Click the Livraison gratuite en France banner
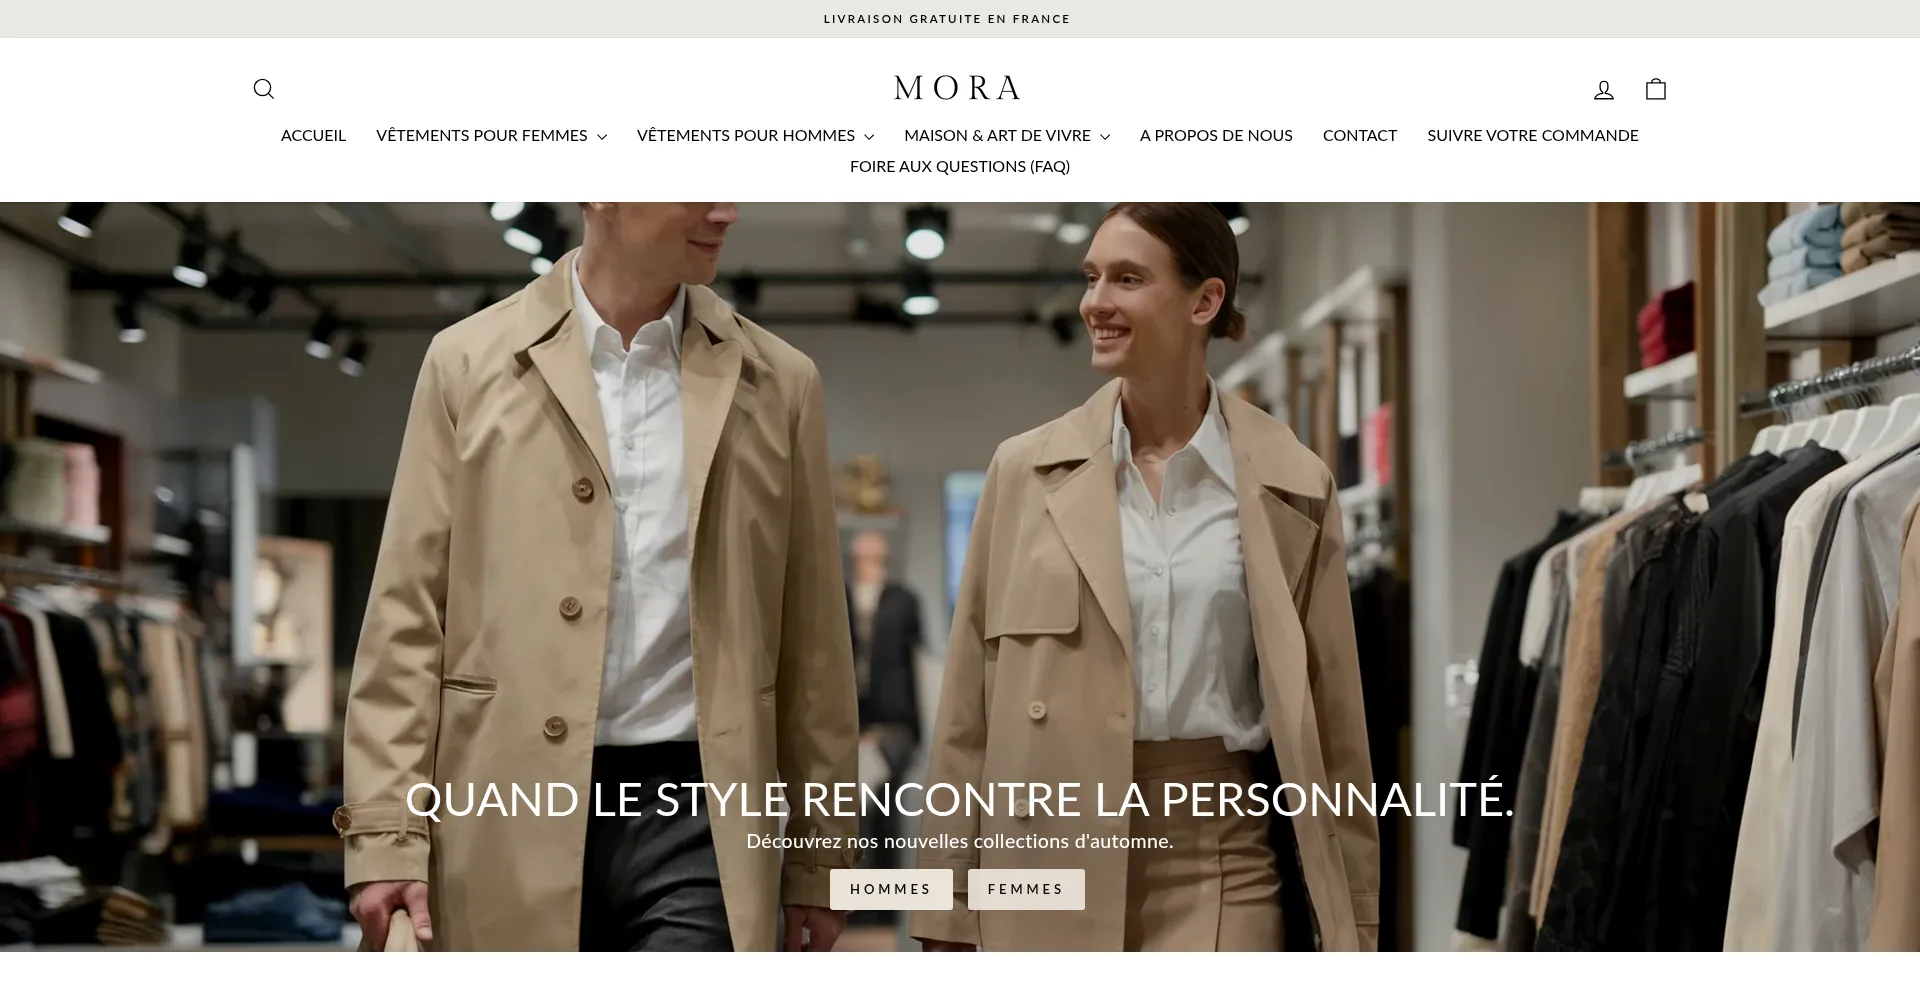Viewport: 1920px width, 993px height. tap(947, 19)
